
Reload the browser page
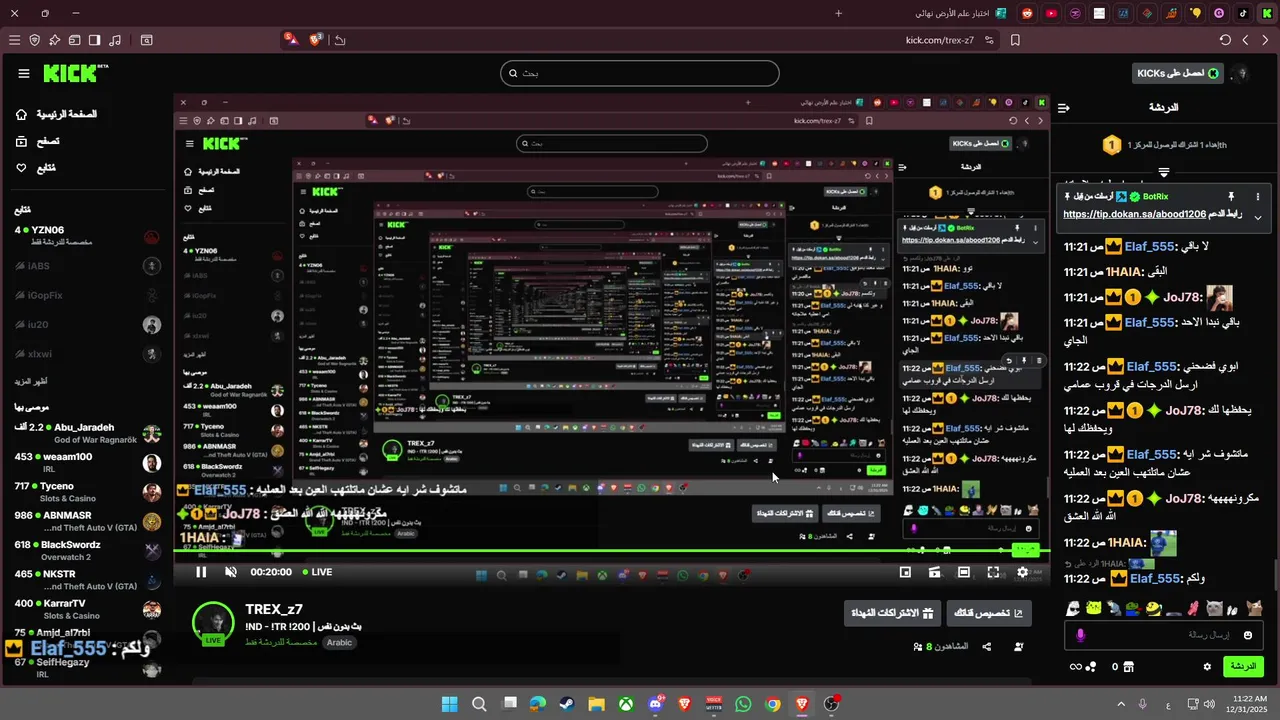(x=1225, y=40)
